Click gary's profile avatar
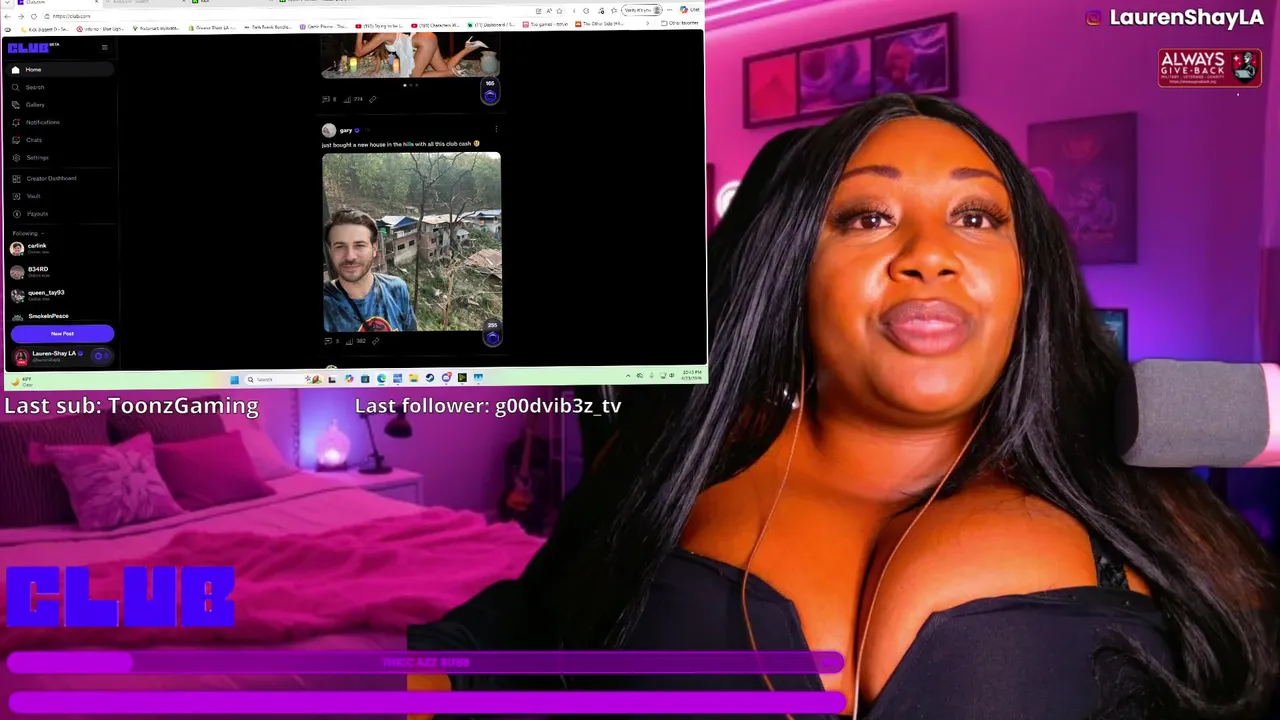Image resolution: width=1280 pixels, height=720 pixels. pos(328,130)
